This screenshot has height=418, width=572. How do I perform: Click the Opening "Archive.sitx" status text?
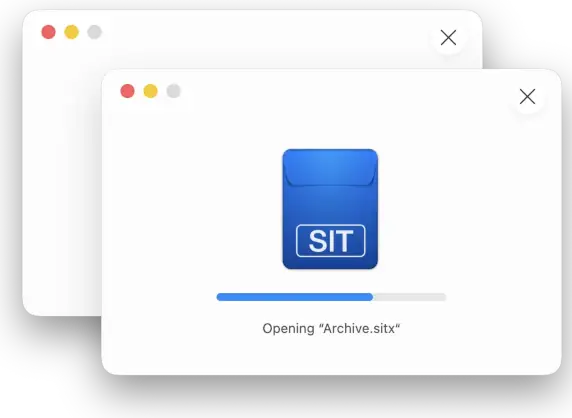click(x=331, y=328)
